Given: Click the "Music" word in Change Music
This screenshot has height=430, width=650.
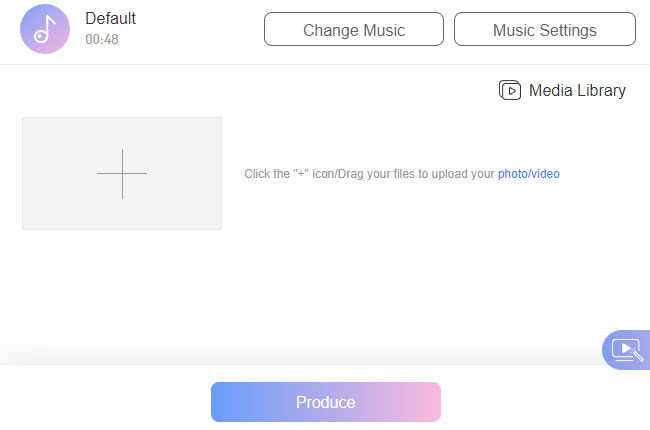Looking at the screenshot, I should pyautogui.click(x=381, y=30).
